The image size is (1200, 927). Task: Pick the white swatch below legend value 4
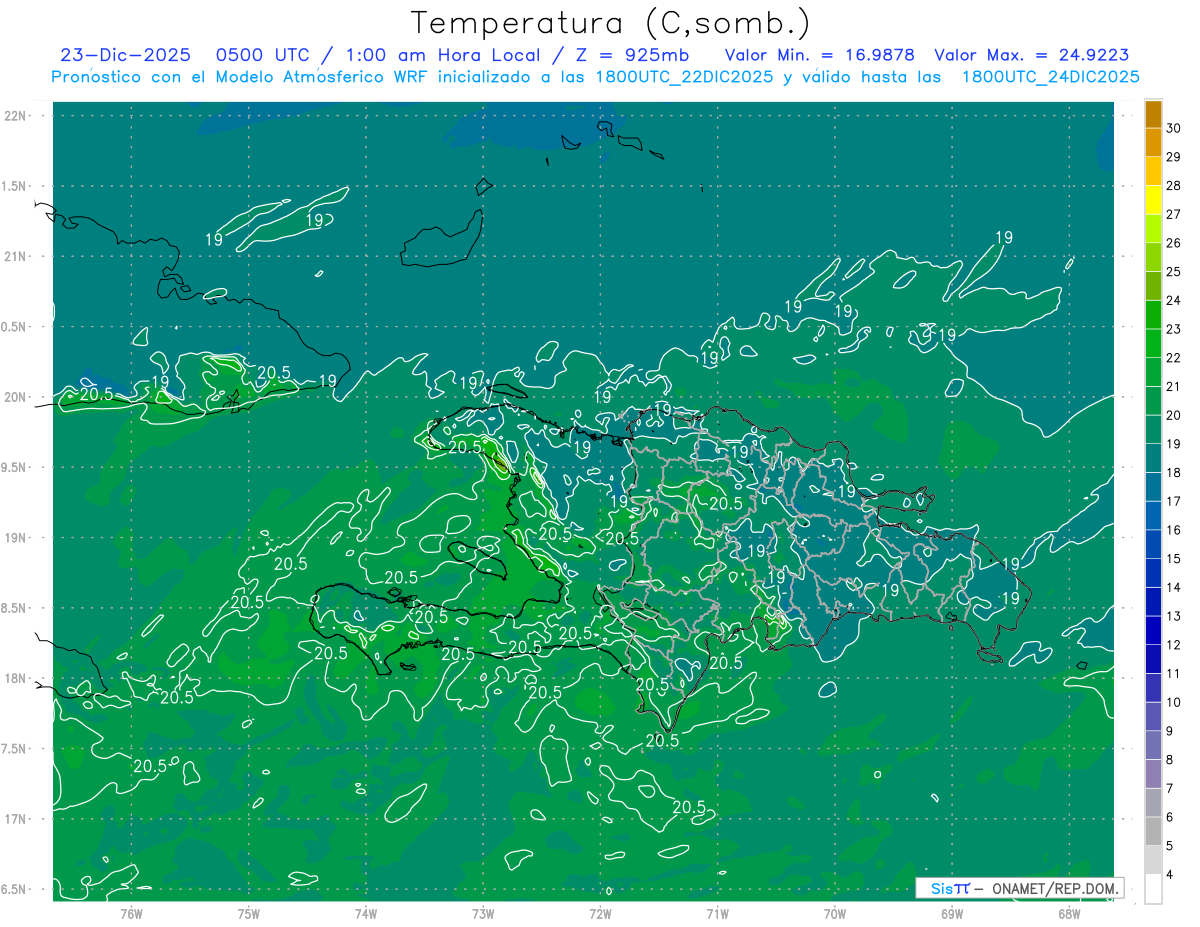(x=1153, y=889)
